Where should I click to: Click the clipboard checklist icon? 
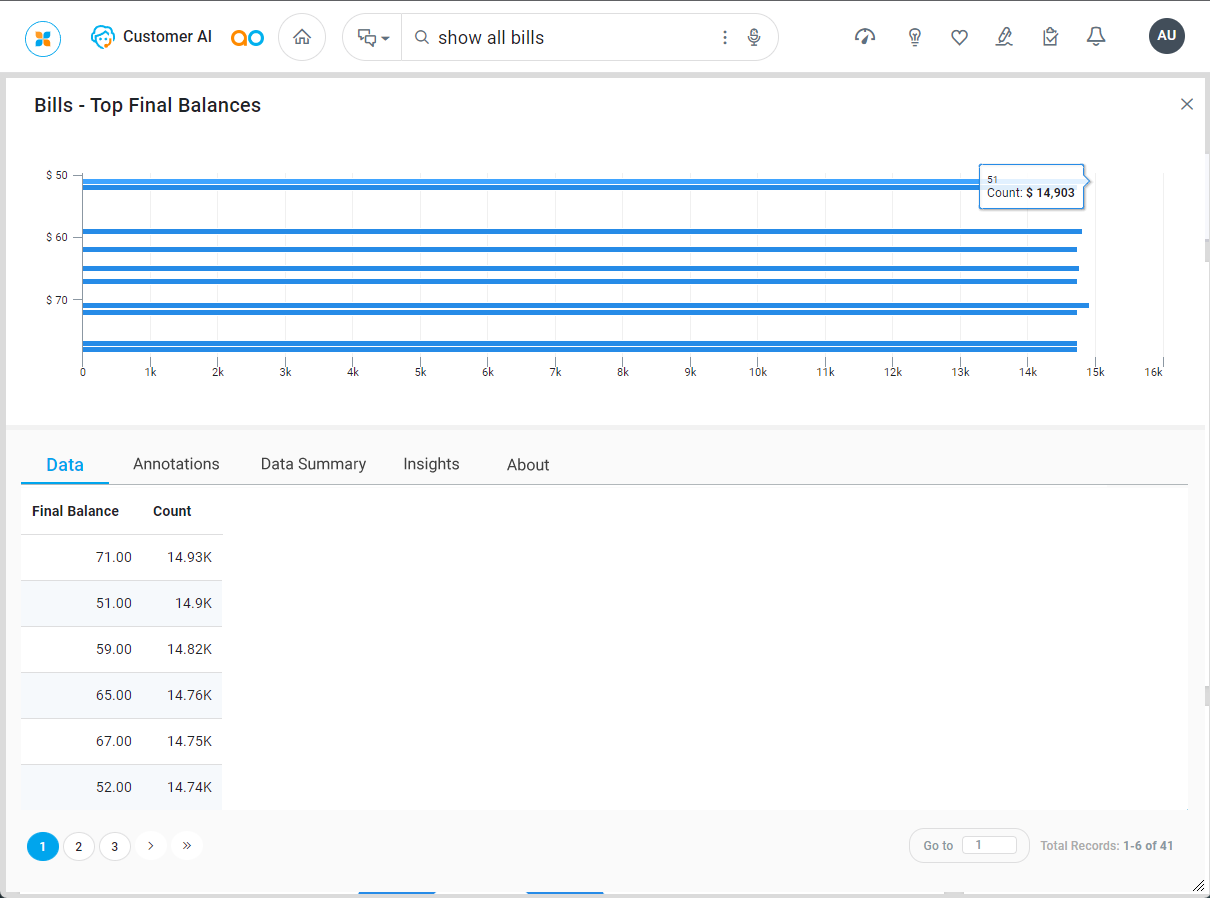1050,37
